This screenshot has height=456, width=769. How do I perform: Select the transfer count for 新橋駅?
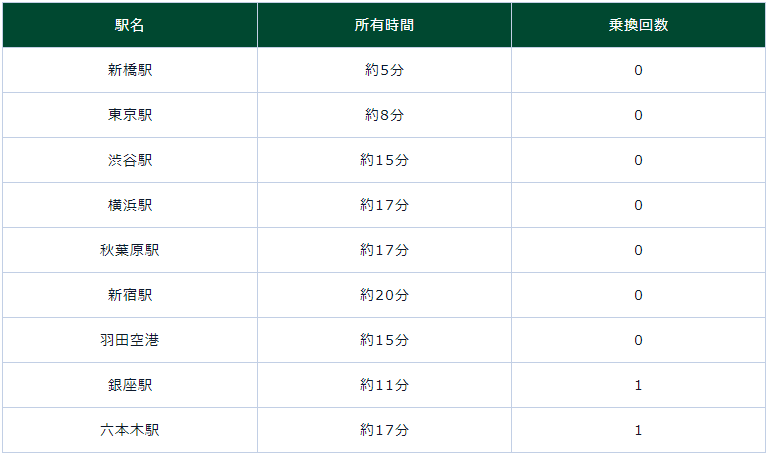638,70
